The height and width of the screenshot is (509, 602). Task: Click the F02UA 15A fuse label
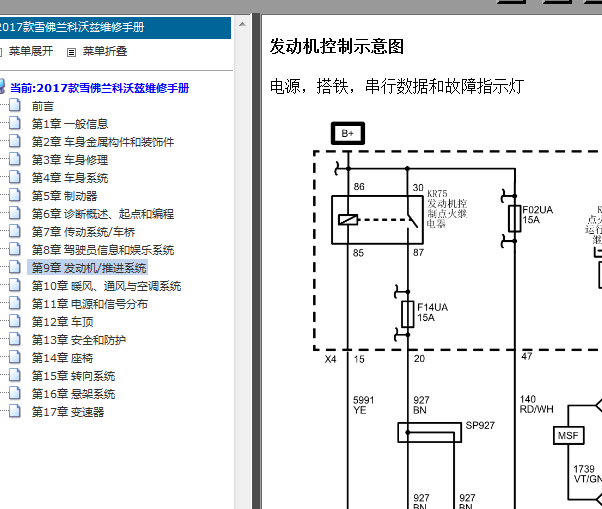coord(537,215)
